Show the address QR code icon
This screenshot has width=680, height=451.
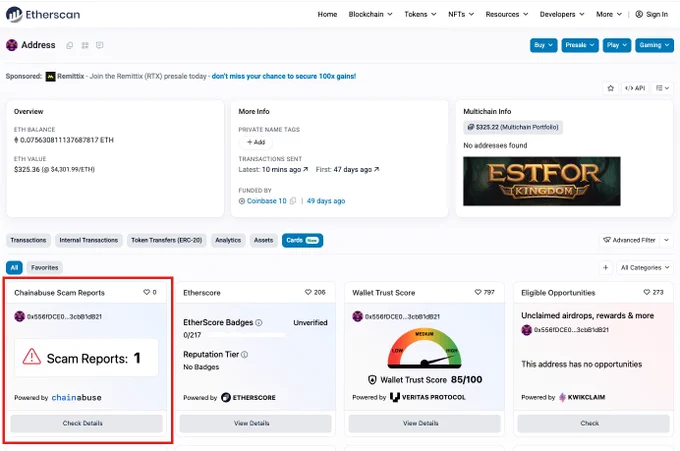pos(85,45)
